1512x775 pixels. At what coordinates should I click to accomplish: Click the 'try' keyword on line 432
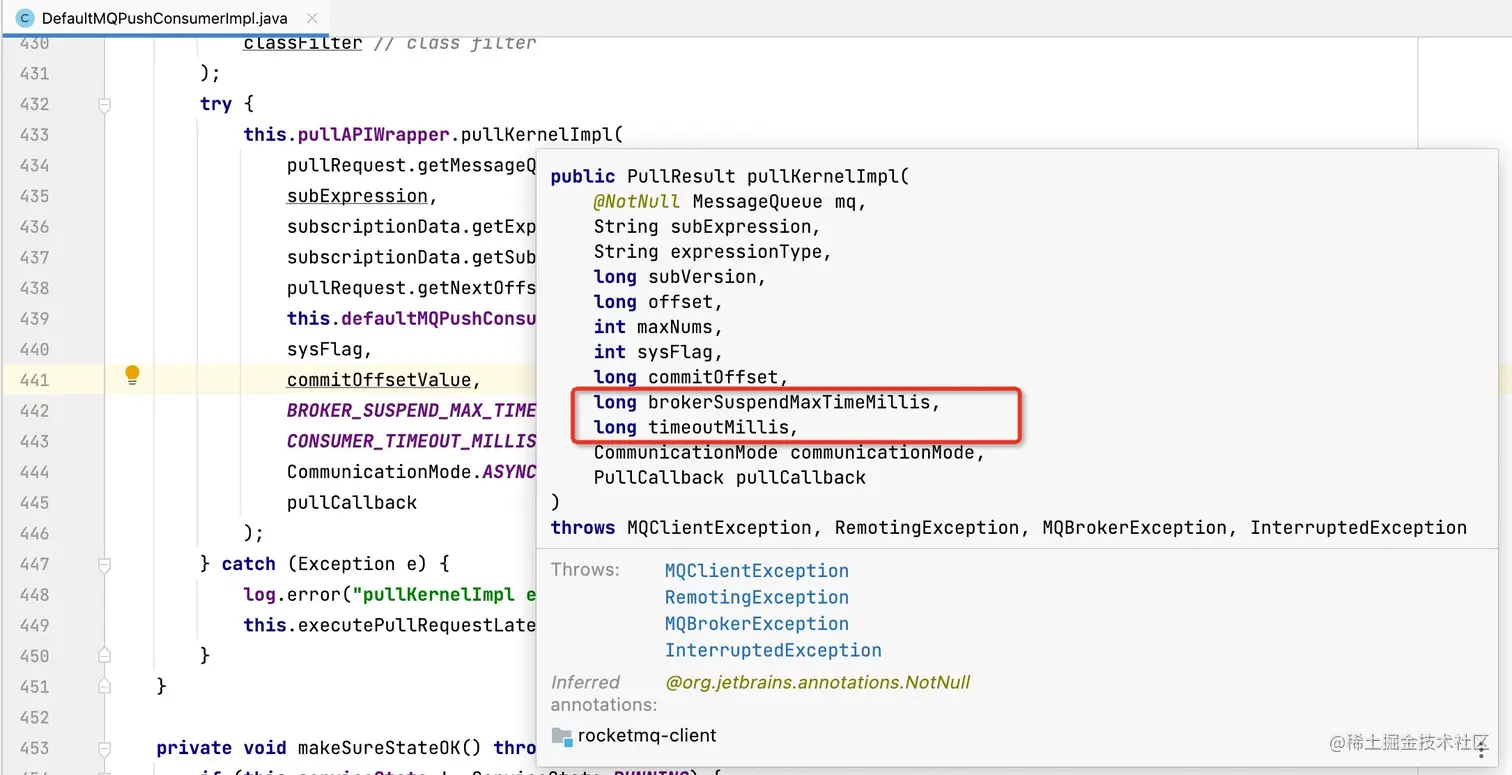tap(216, 104)
